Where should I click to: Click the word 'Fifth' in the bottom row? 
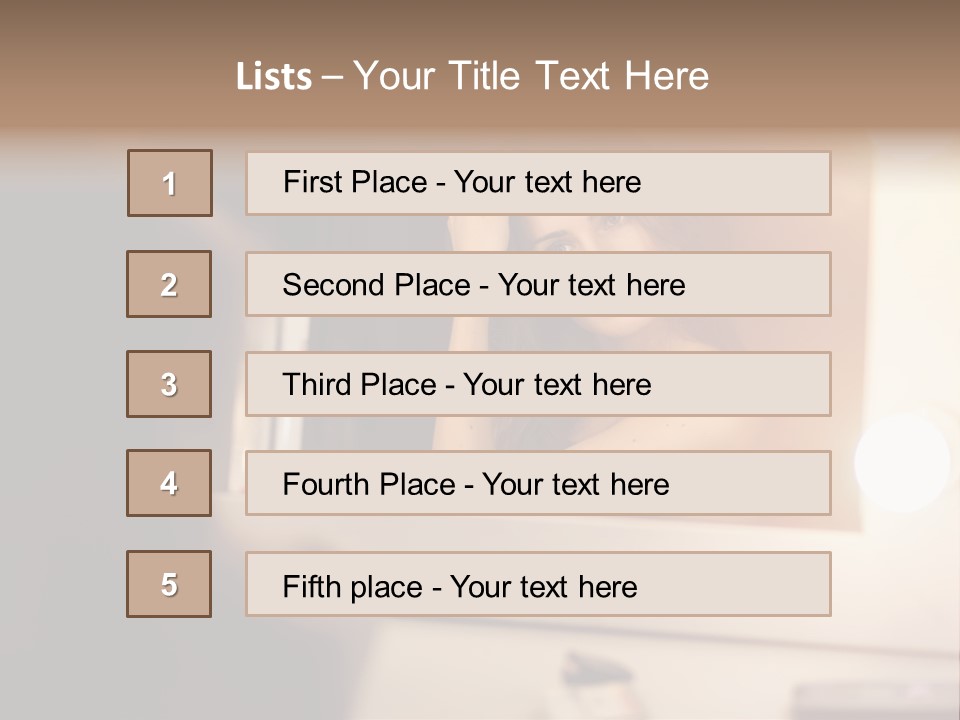click(x=311, y=586)
